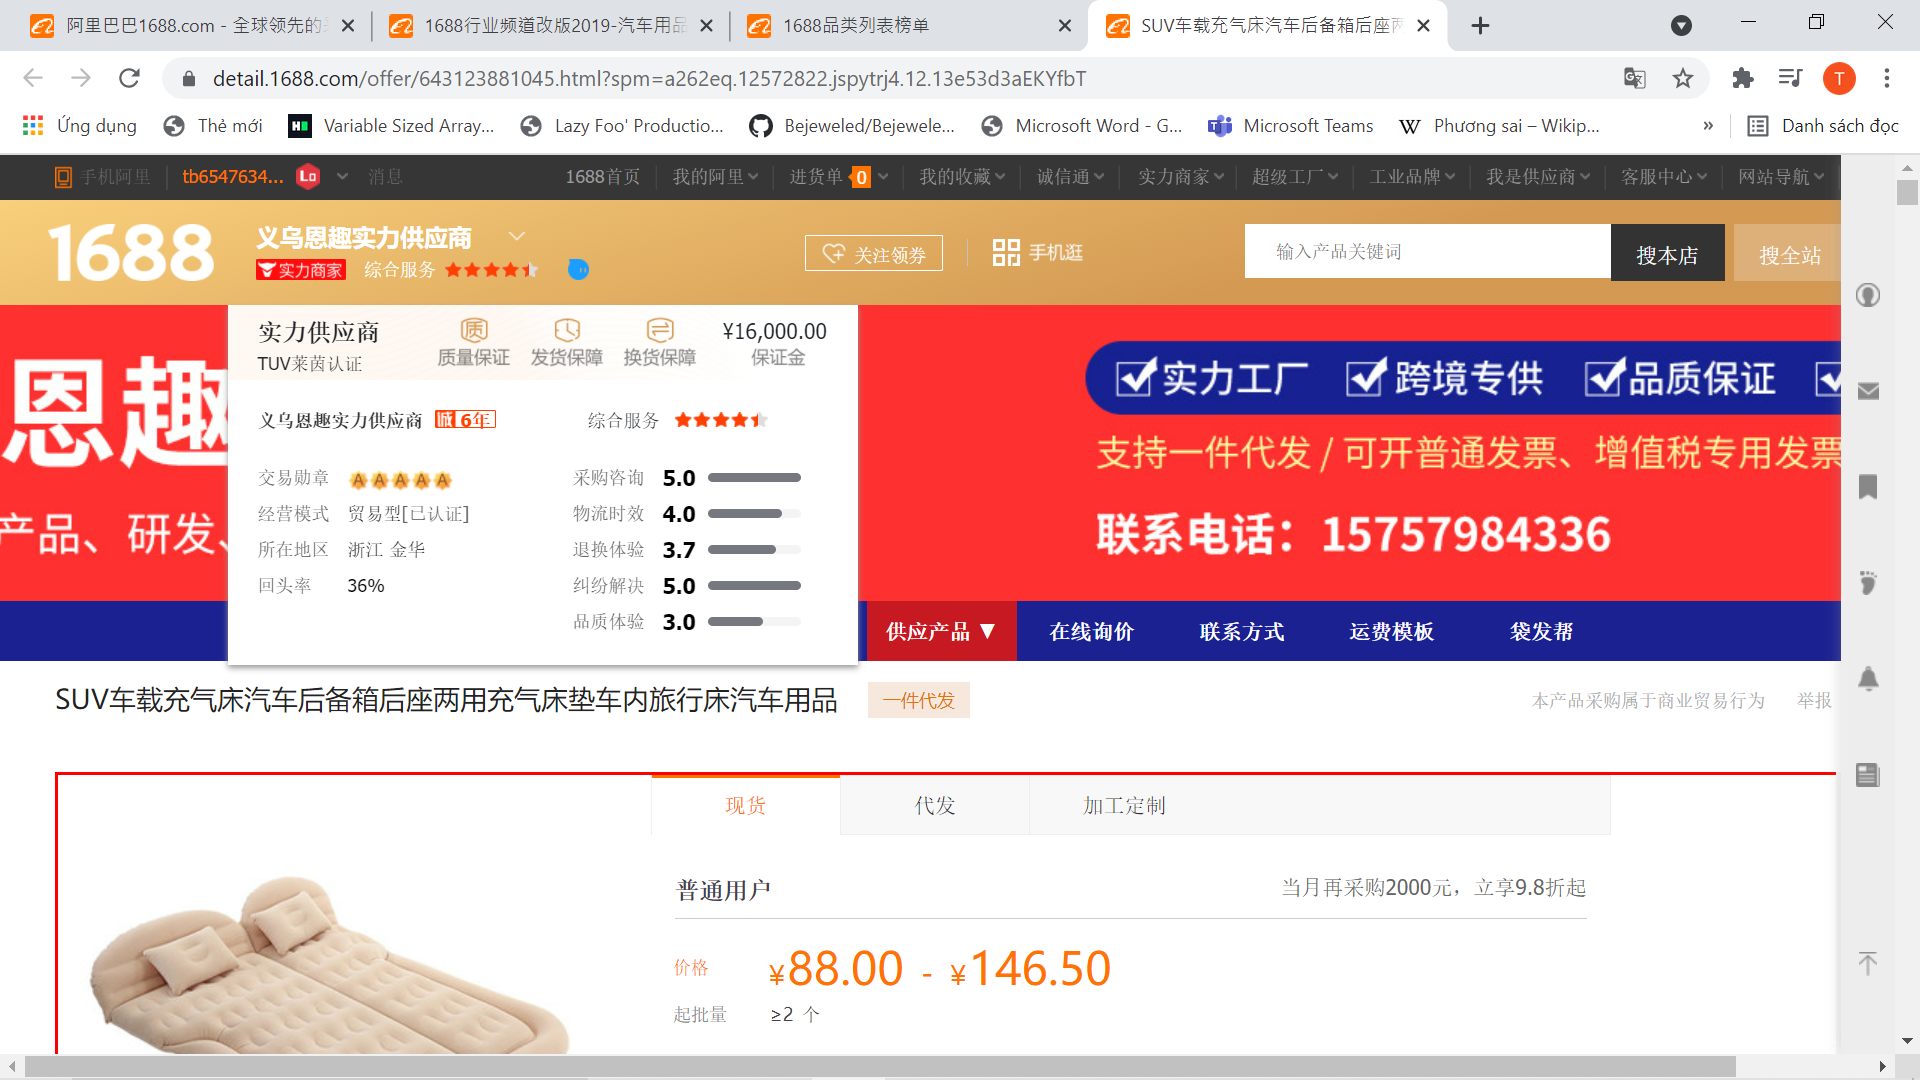This screenshot has height=1080, width=1920.
Task: Open the Chrome profile avatar T
Action: click(x=1839, y=78)
